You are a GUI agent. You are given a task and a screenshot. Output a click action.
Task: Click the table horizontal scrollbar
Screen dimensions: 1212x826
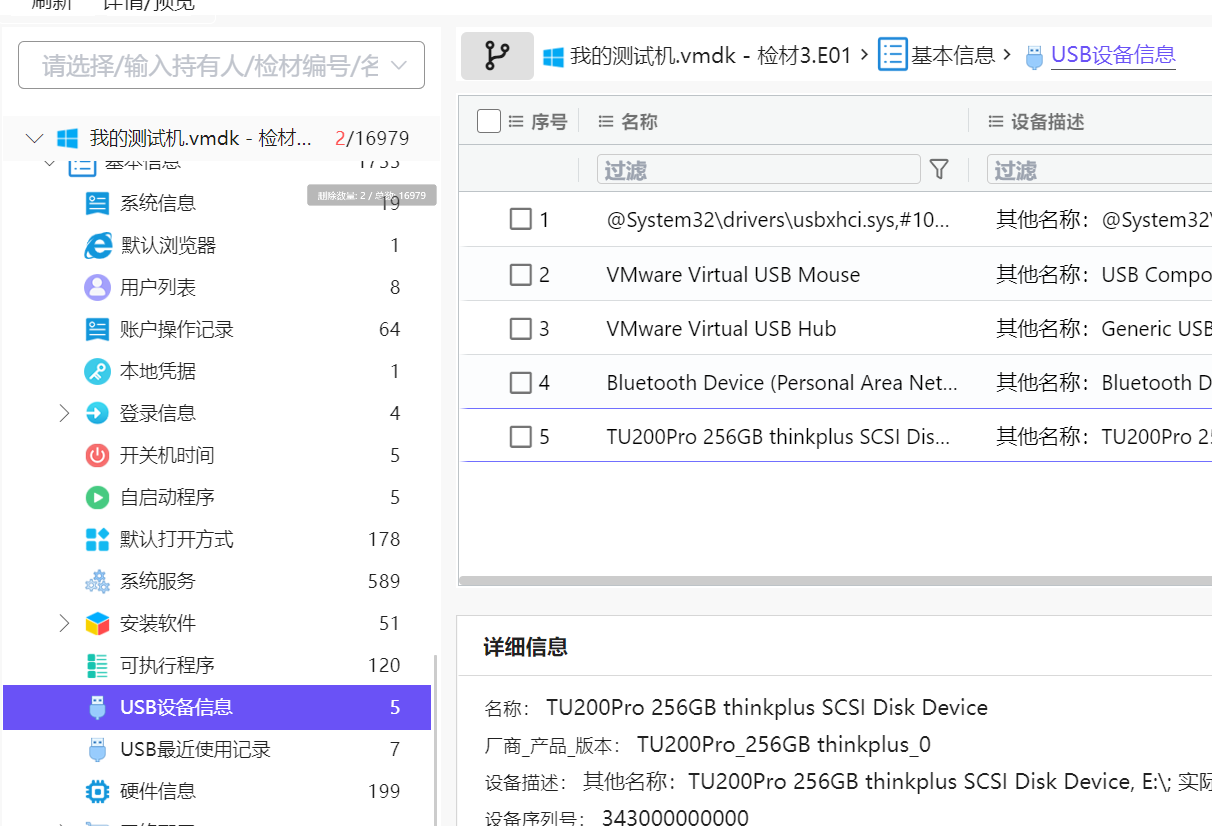pyautogui.click(x=835, y=580)
